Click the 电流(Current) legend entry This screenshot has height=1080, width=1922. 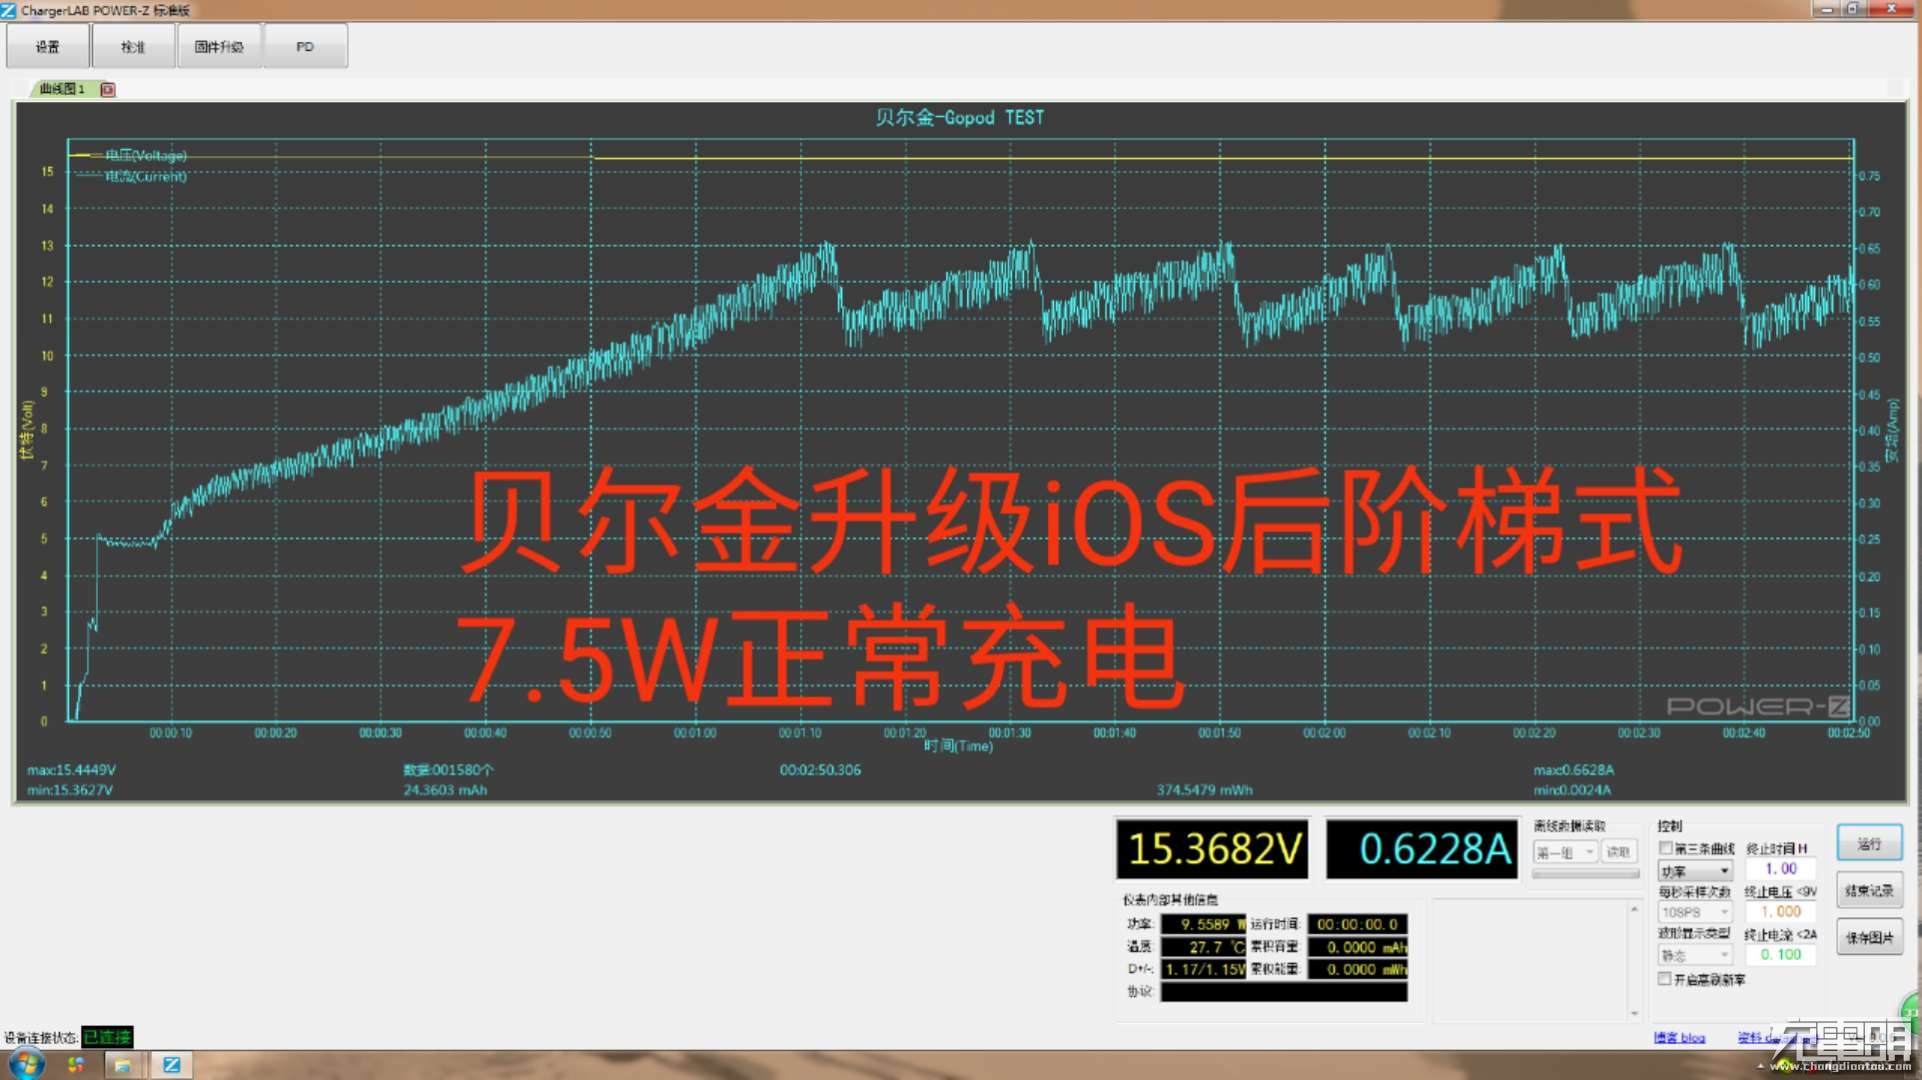(146, 176)
